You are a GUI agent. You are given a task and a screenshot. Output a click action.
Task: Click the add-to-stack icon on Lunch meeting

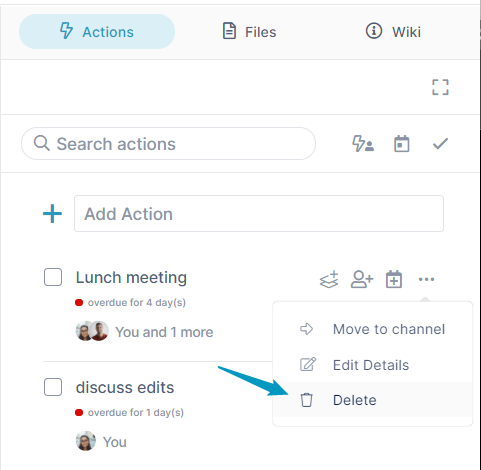point(329,279)
